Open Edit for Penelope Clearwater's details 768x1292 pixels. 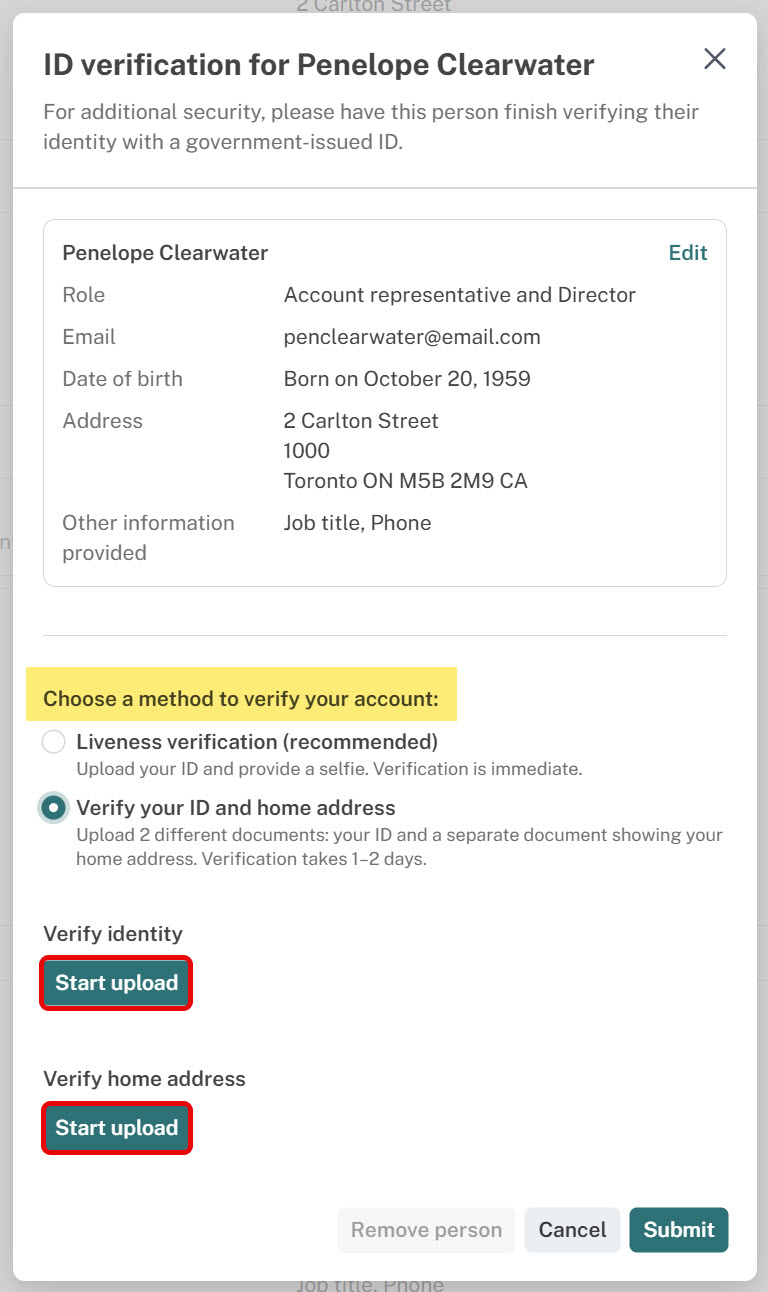pyautogui.click(x=688, y=253)
